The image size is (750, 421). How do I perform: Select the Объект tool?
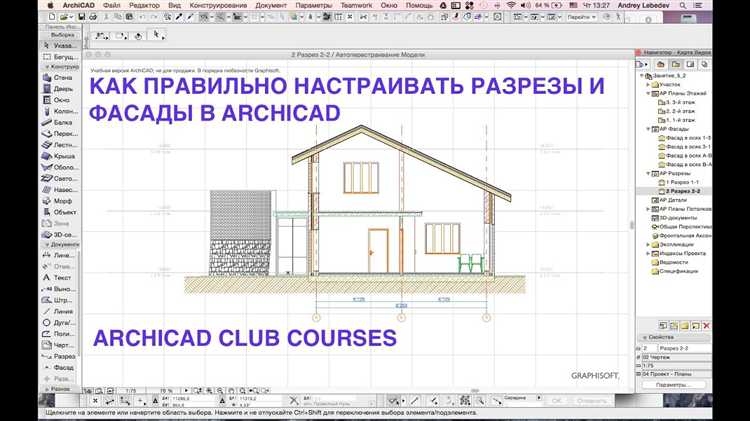[58, 212]
